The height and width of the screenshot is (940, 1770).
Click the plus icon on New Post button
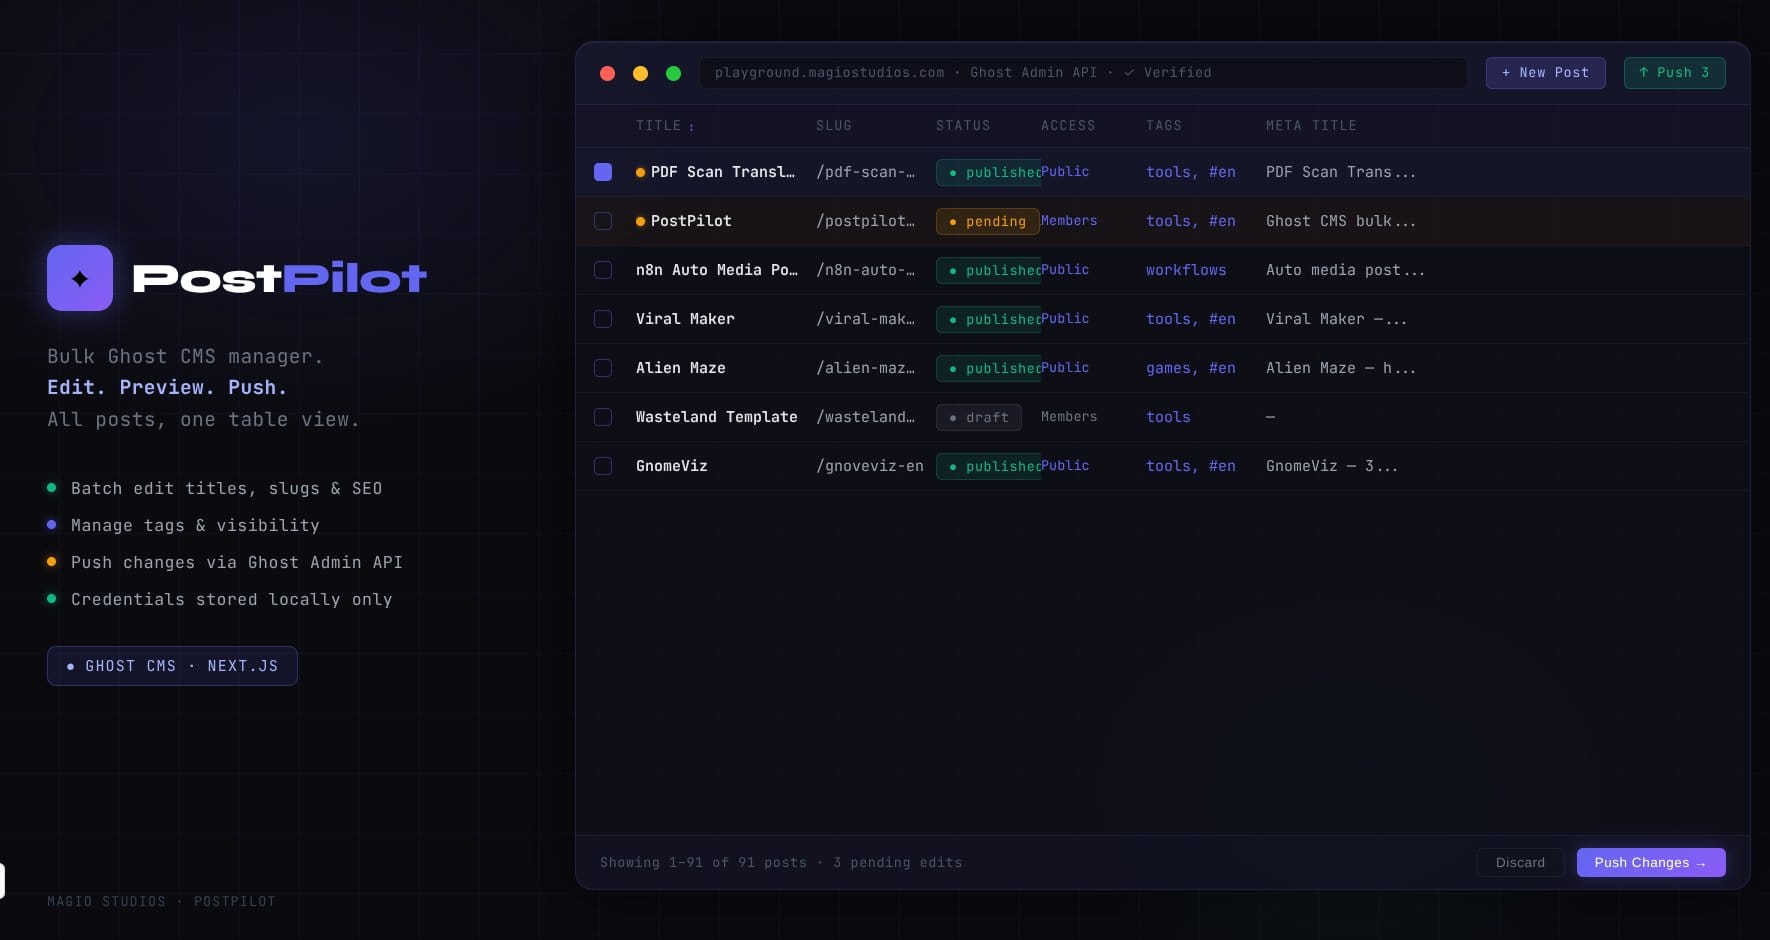(1506, 72)
